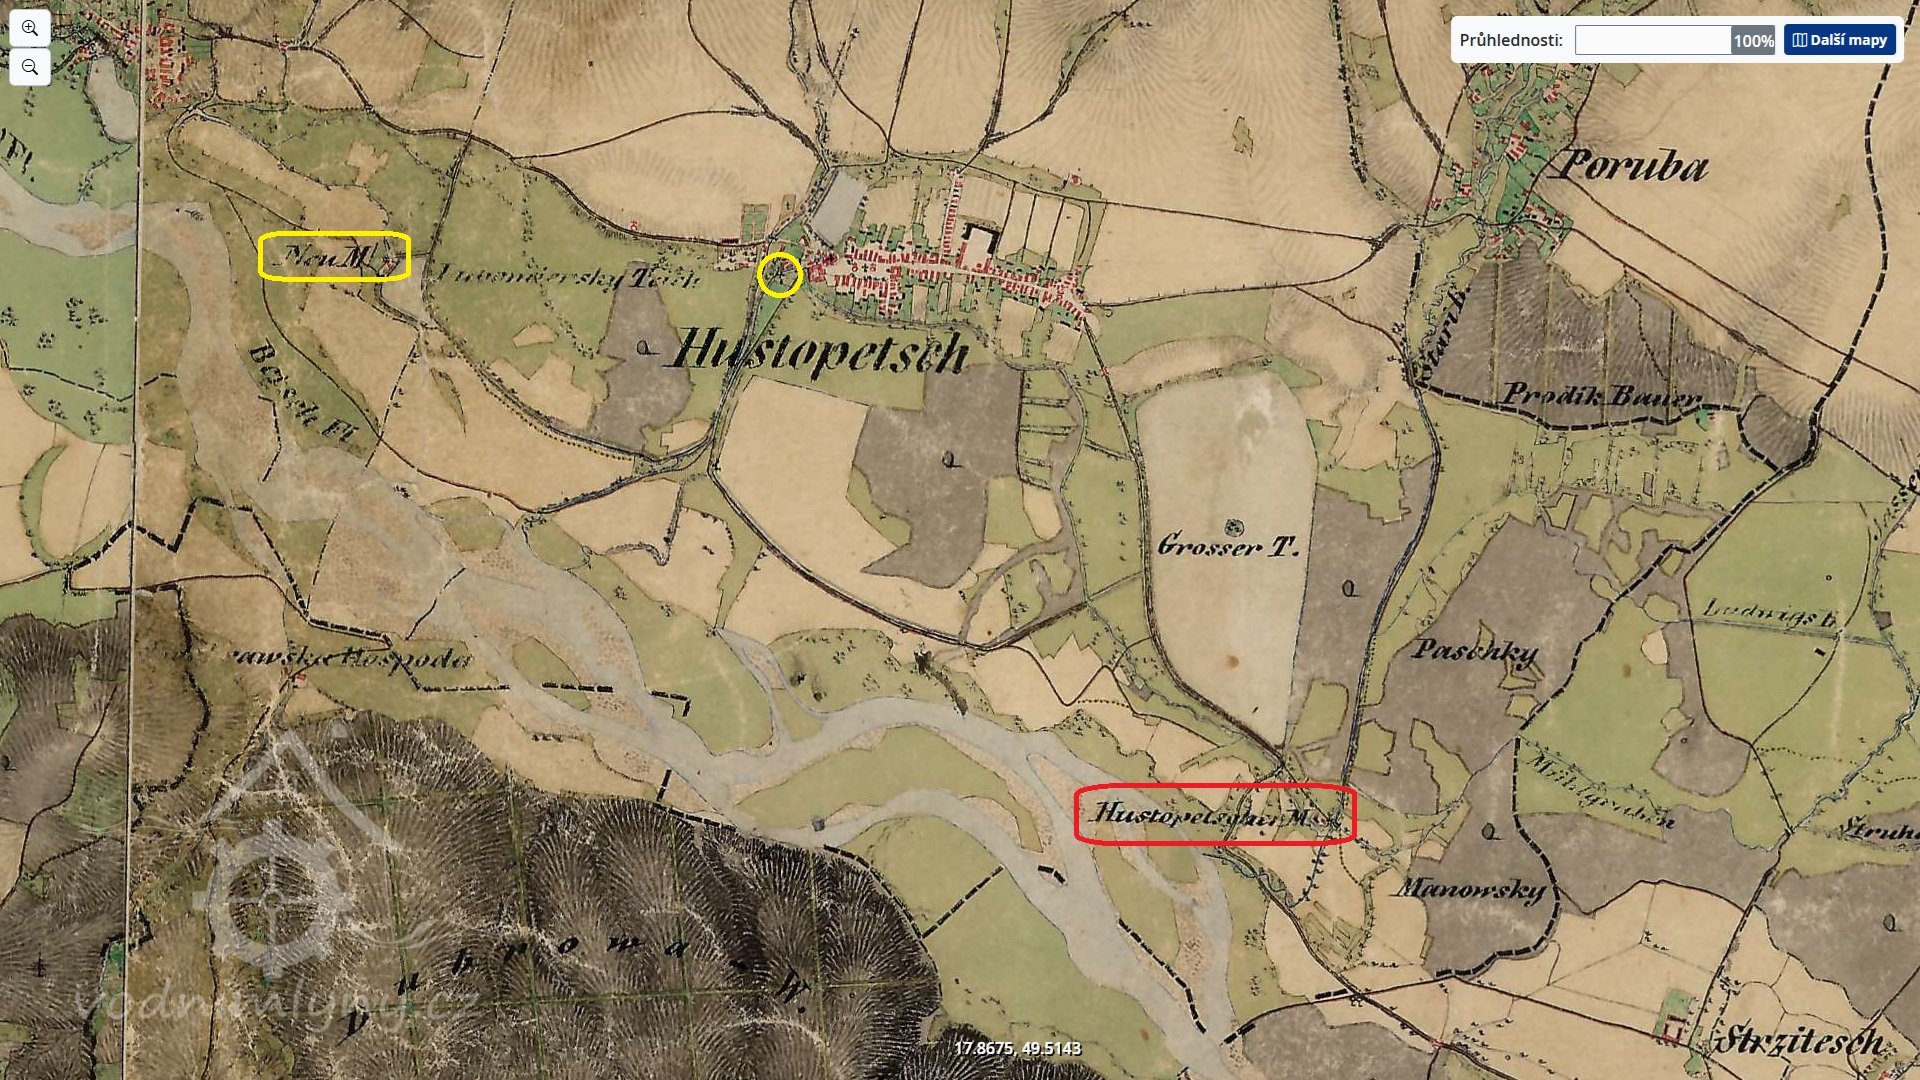Click the red Hustopetscher M. highlighted box

(1215, 815)
